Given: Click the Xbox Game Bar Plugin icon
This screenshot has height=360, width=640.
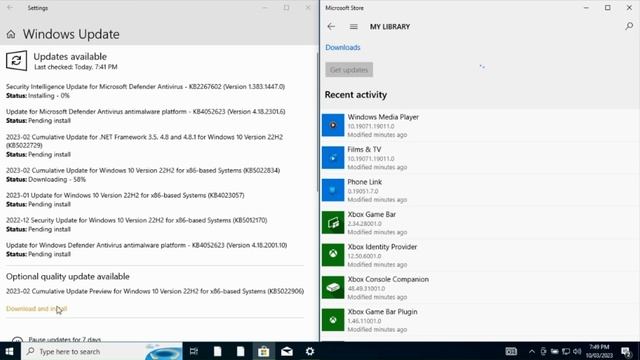Looking at the screenshot, I should click(x=333, y=320).
